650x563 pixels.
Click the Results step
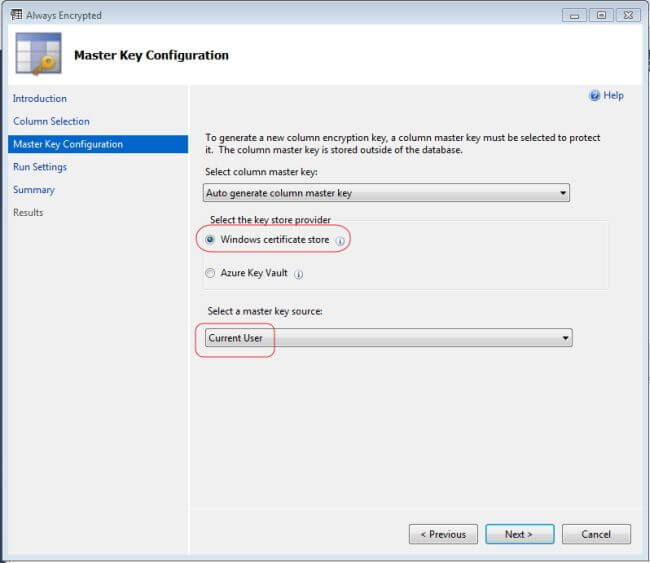pyautogui.click(x=28, y=213)
